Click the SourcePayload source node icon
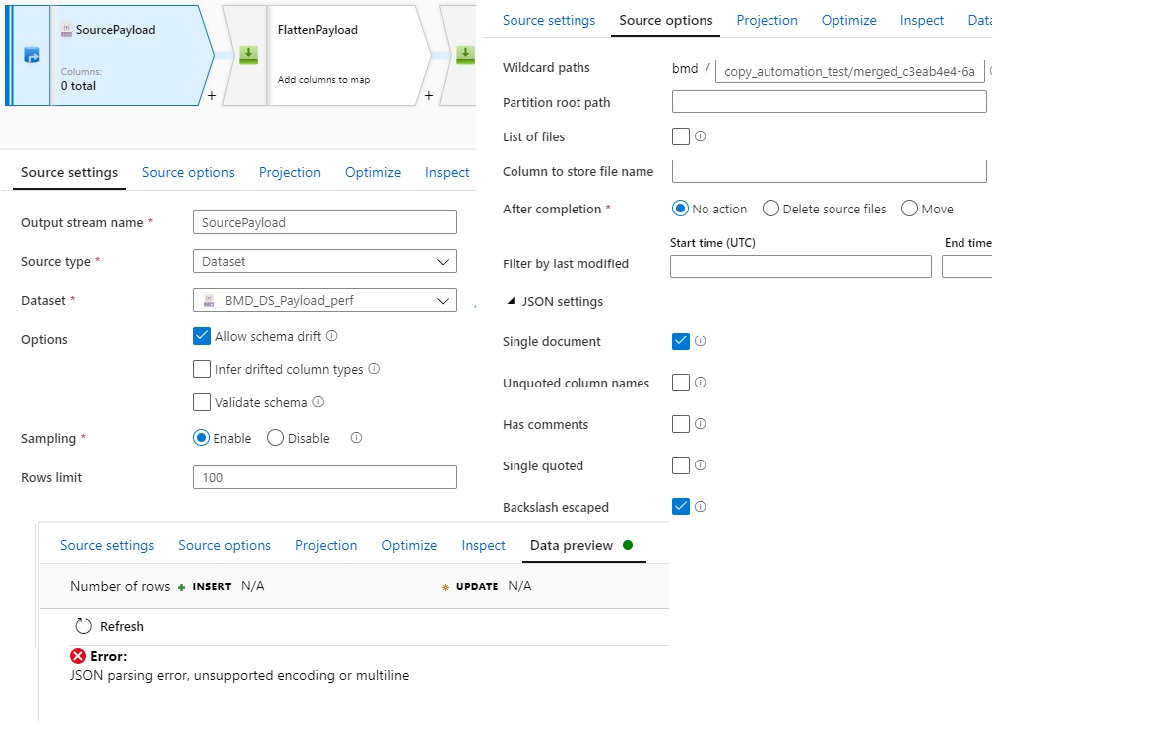The width and height of the screenshot is (1151, 750). pos(31,56)
